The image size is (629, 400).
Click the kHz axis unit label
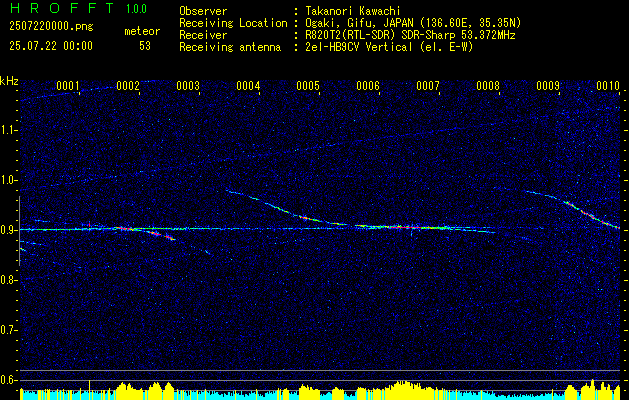(9, 81)
